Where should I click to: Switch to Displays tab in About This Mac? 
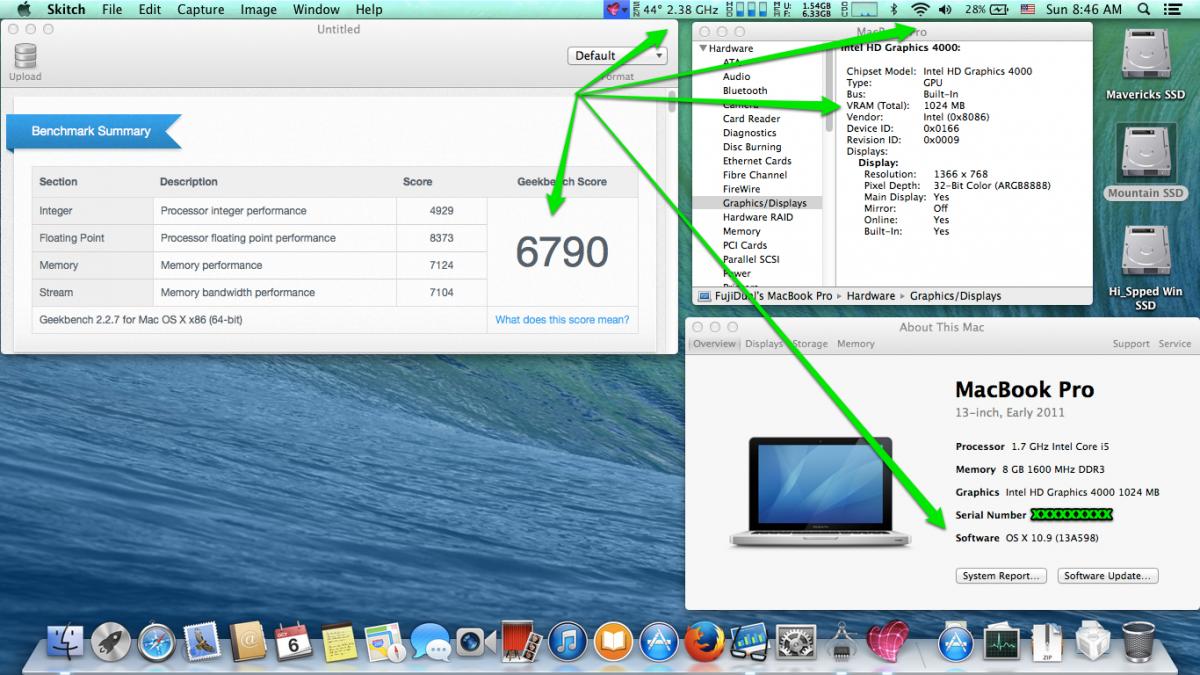pos(764,344)
